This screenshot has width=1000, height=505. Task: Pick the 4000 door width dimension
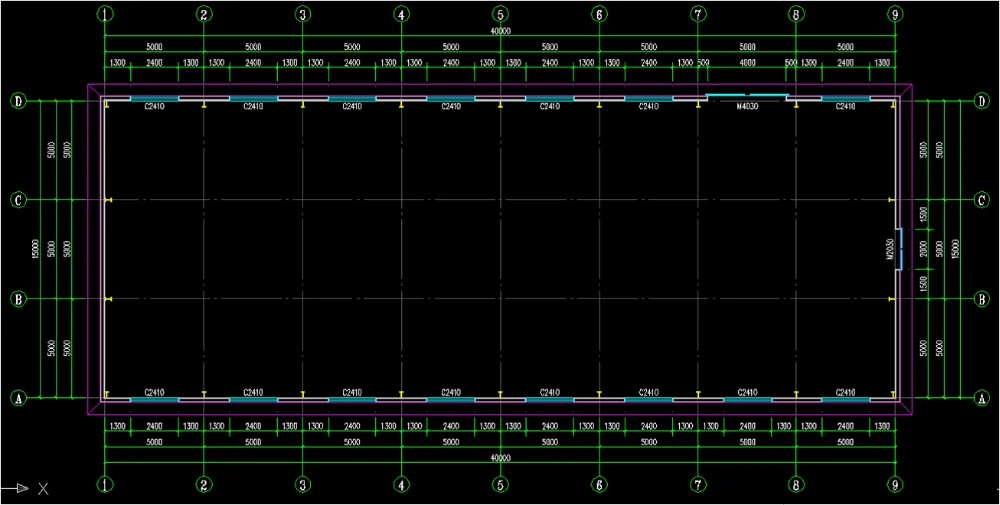[x=747, y=63]
